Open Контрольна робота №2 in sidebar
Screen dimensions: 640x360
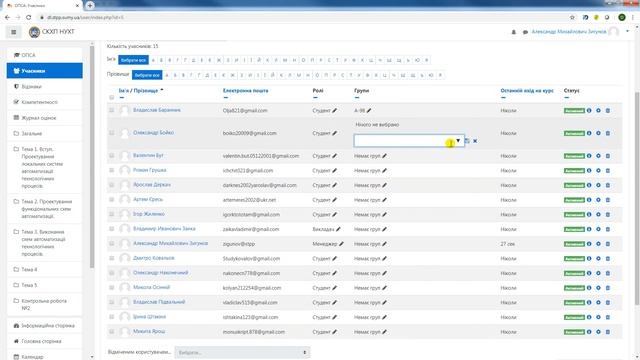pyautogui.click(x=44, y=304)
